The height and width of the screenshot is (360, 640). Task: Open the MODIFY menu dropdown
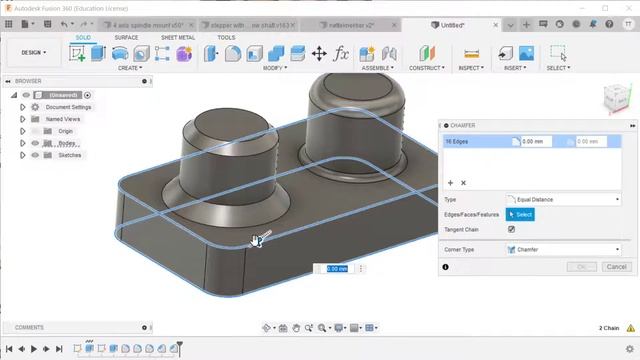tap(275, 68)
